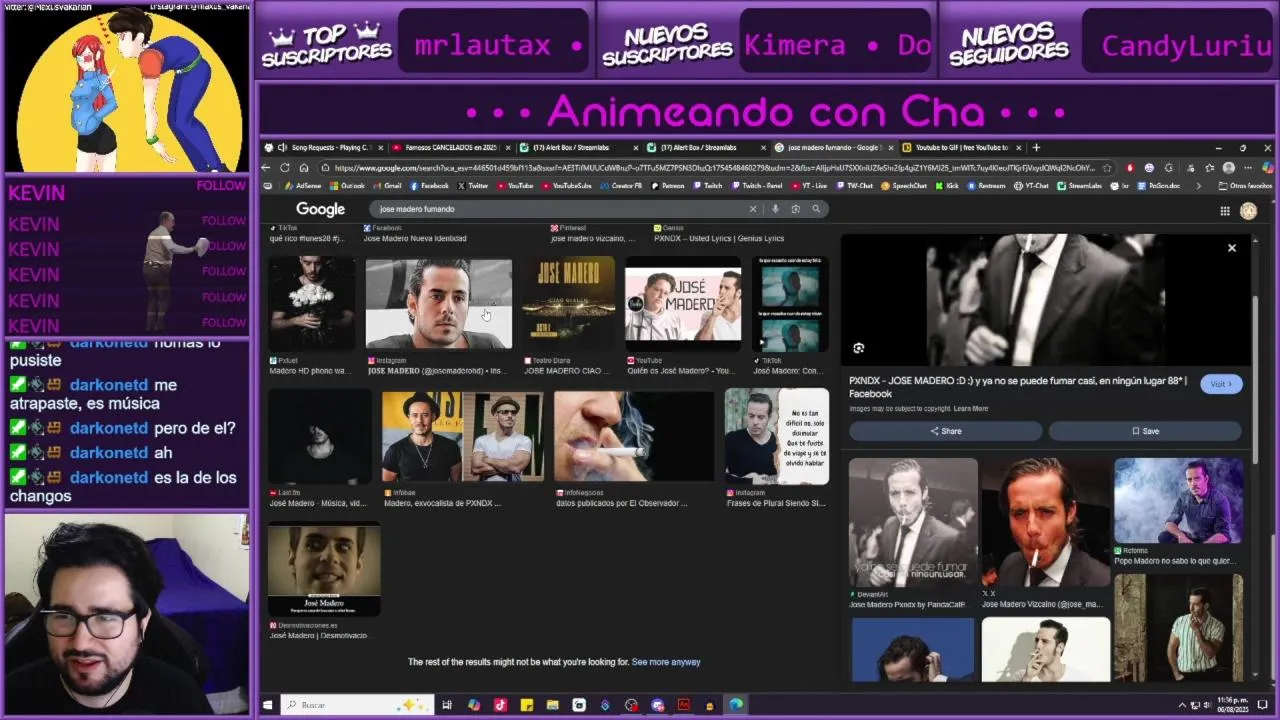Open Infobae Madero excvocalista thumbnail
1280x720 pixels.
click(462, 436)
